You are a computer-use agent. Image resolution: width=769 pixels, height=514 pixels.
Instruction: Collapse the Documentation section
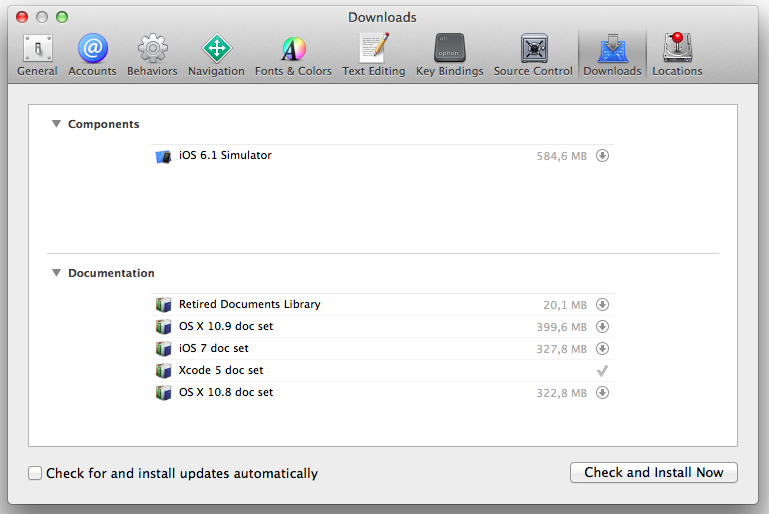click(x=56, y=273)
